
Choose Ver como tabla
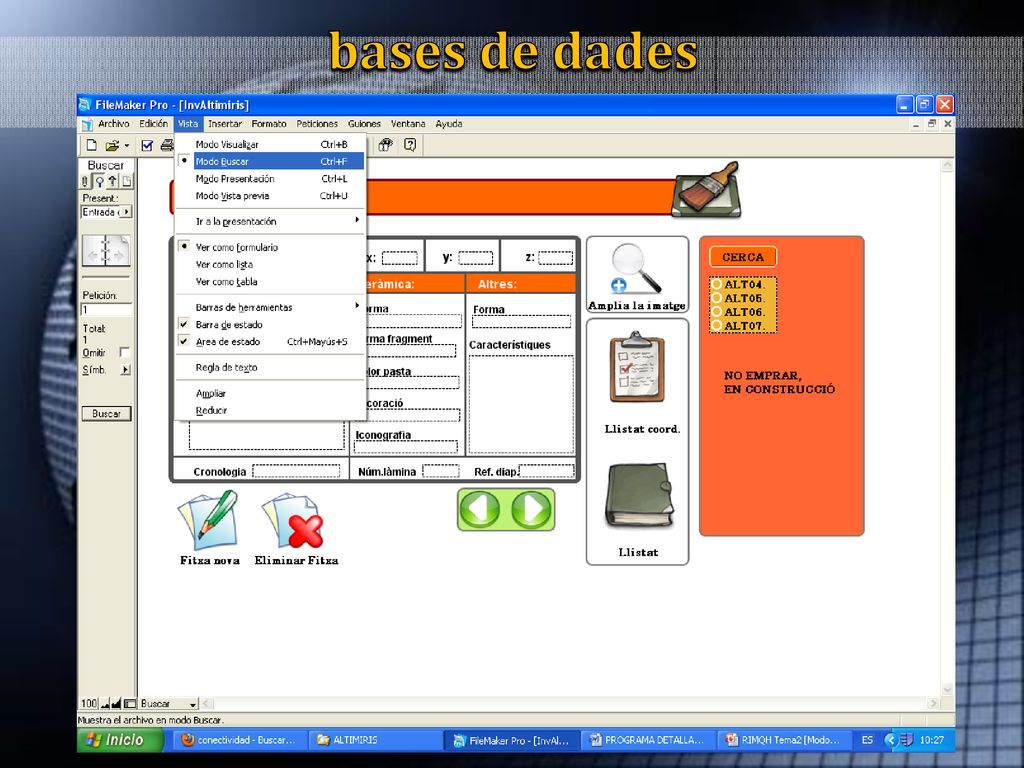click(270, 281)
